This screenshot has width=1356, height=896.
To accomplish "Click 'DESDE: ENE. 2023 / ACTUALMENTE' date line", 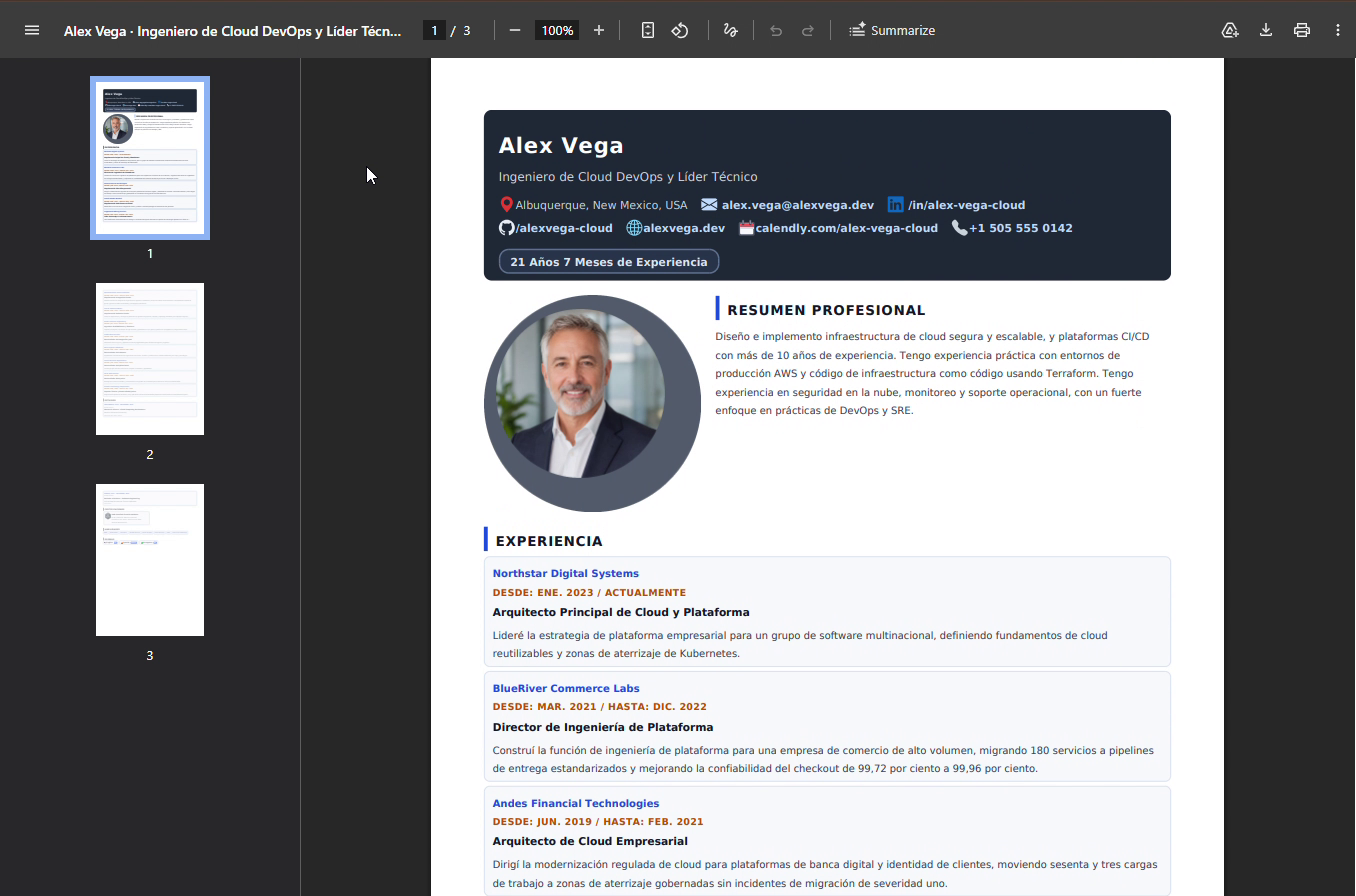I will point(589,592).
